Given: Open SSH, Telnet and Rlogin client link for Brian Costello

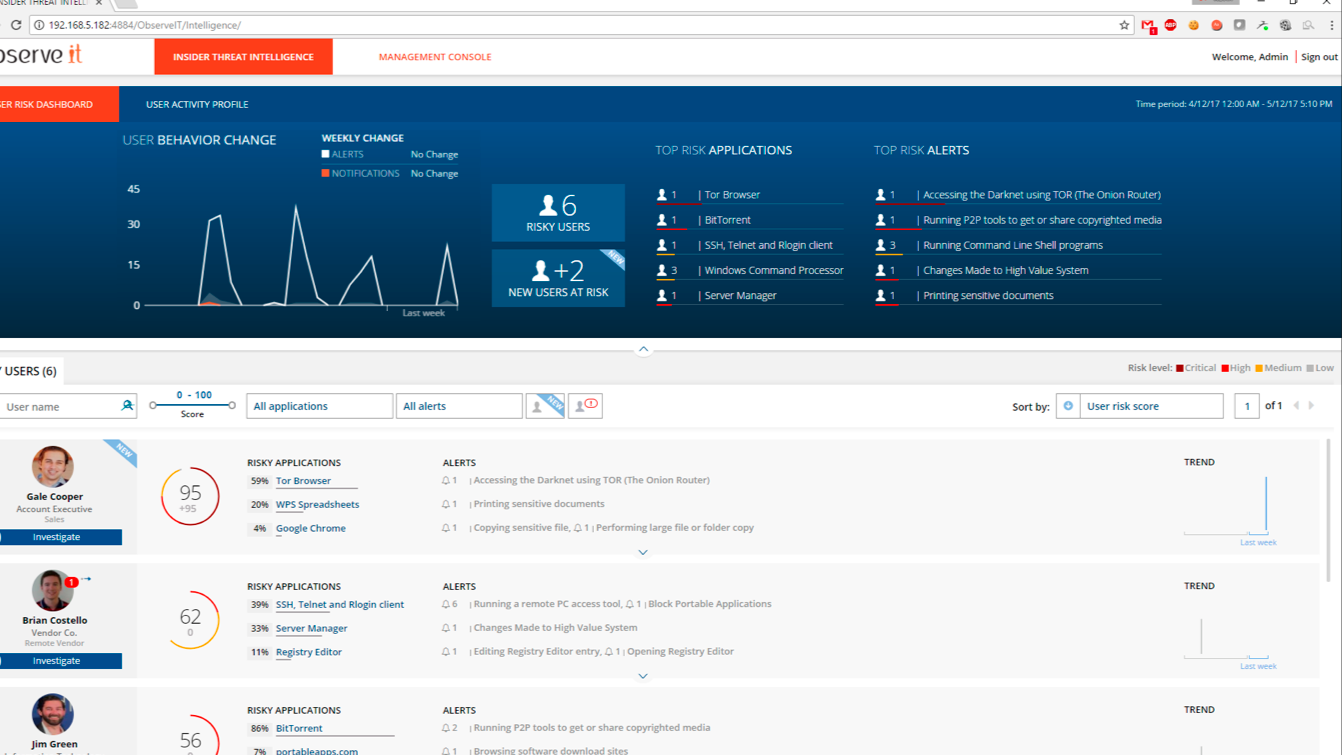Looking at the screenshot, I should tap(340, 605).
